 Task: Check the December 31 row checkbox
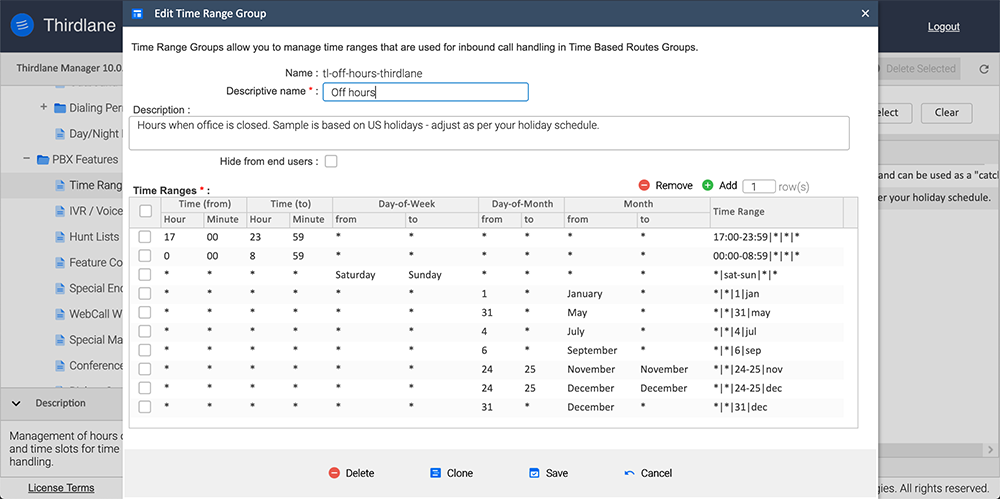tap(145, 406)
